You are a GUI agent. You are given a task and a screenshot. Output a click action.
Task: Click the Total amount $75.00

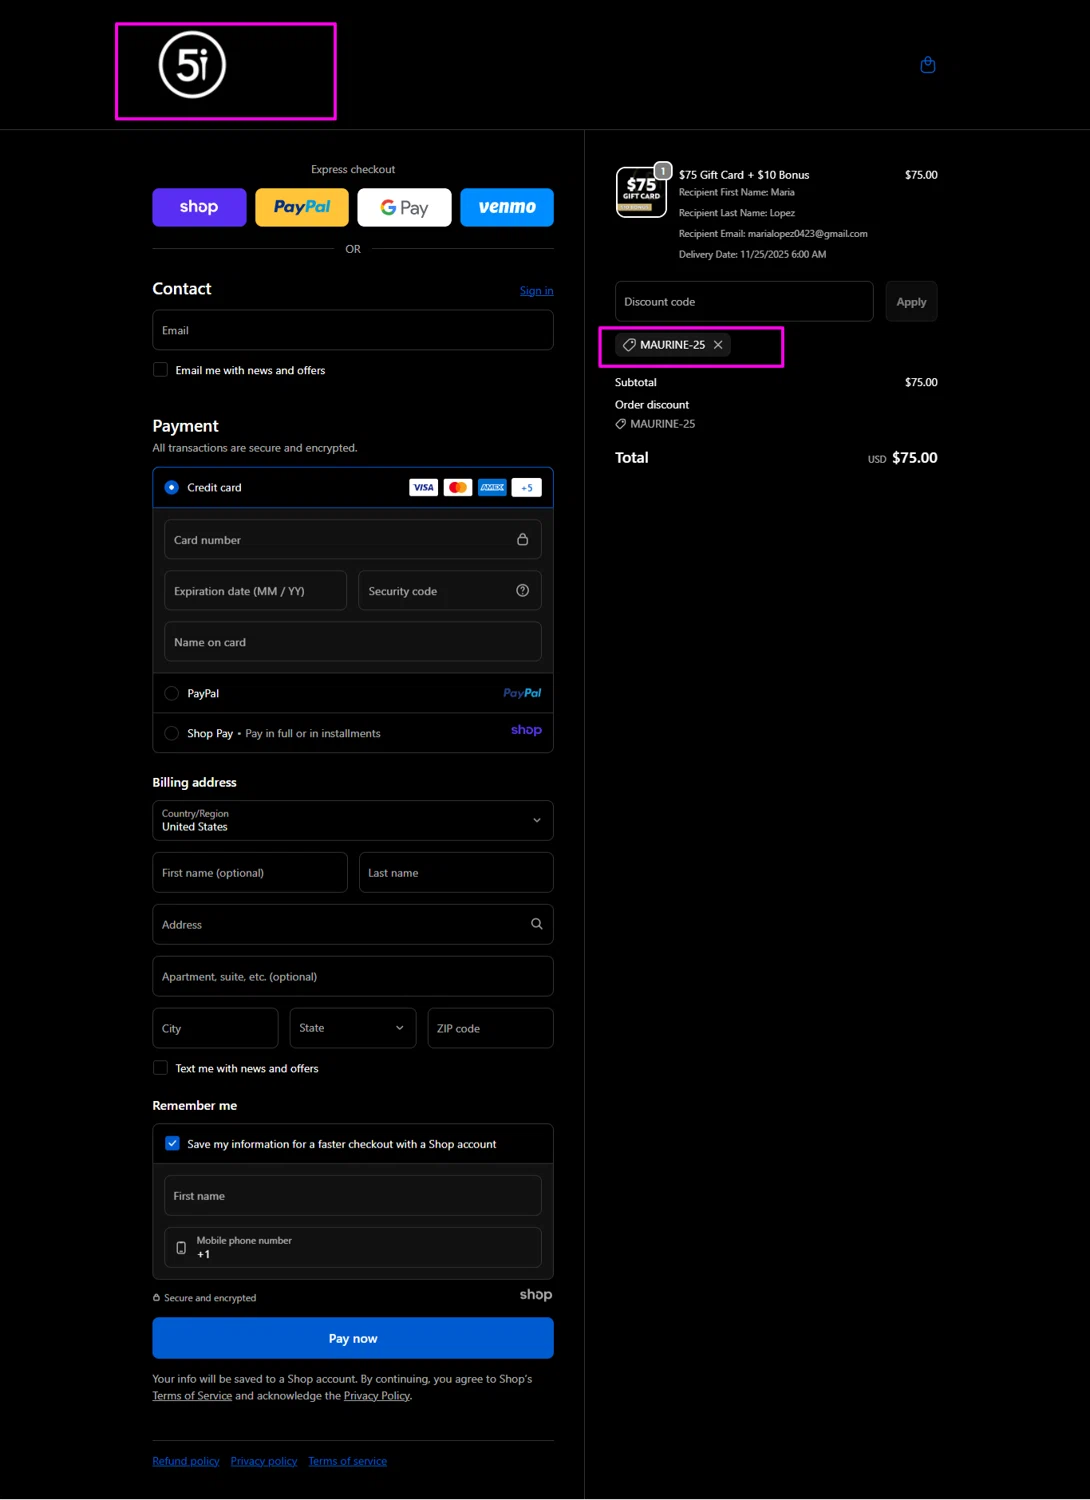pos(914,458)
